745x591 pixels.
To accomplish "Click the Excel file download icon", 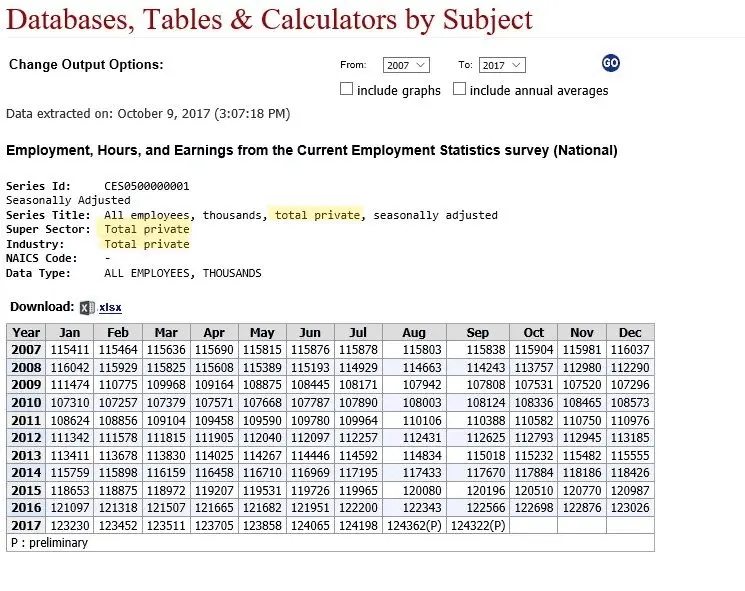I will [x=87, y=307].
